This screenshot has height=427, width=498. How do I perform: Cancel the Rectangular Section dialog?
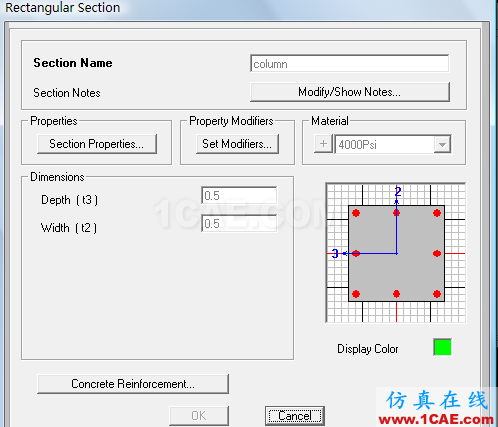click(x=295, y=416)
